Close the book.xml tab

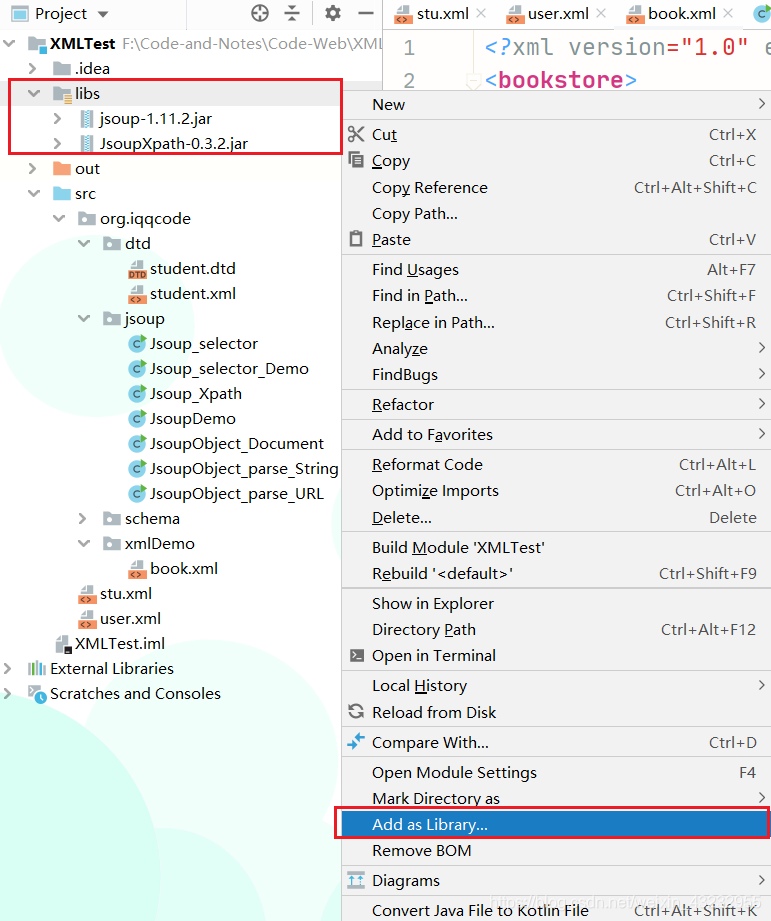[x=728, y=13]
